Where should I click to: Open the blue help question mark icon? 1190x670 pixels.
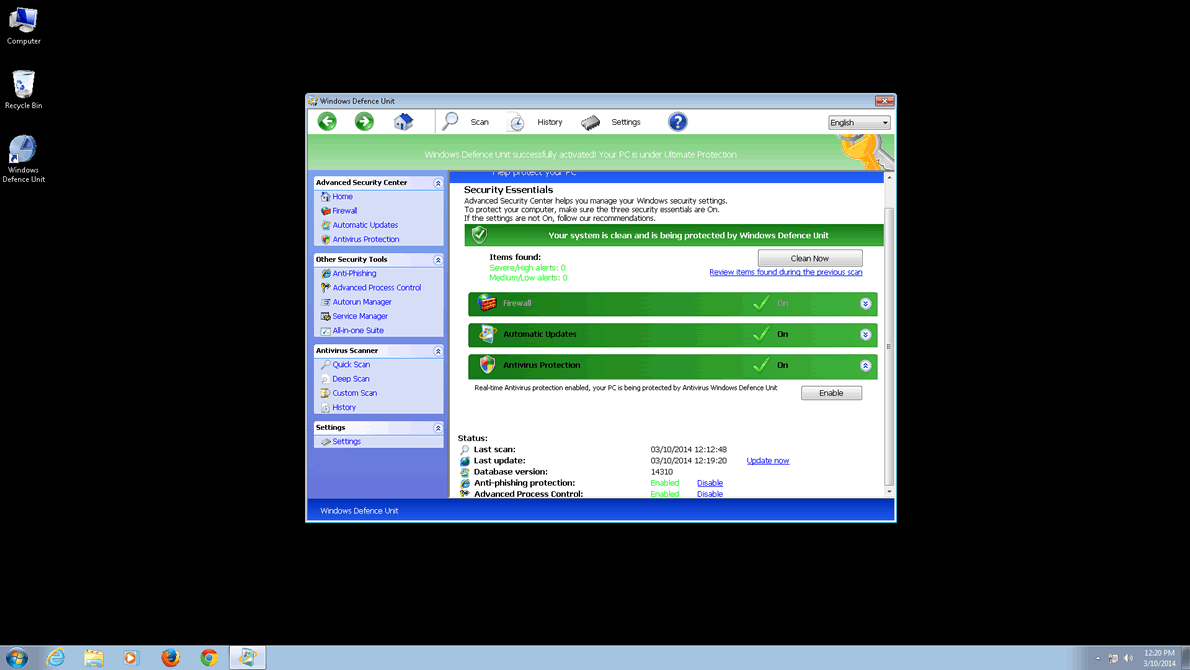click(x=677, y=121)
